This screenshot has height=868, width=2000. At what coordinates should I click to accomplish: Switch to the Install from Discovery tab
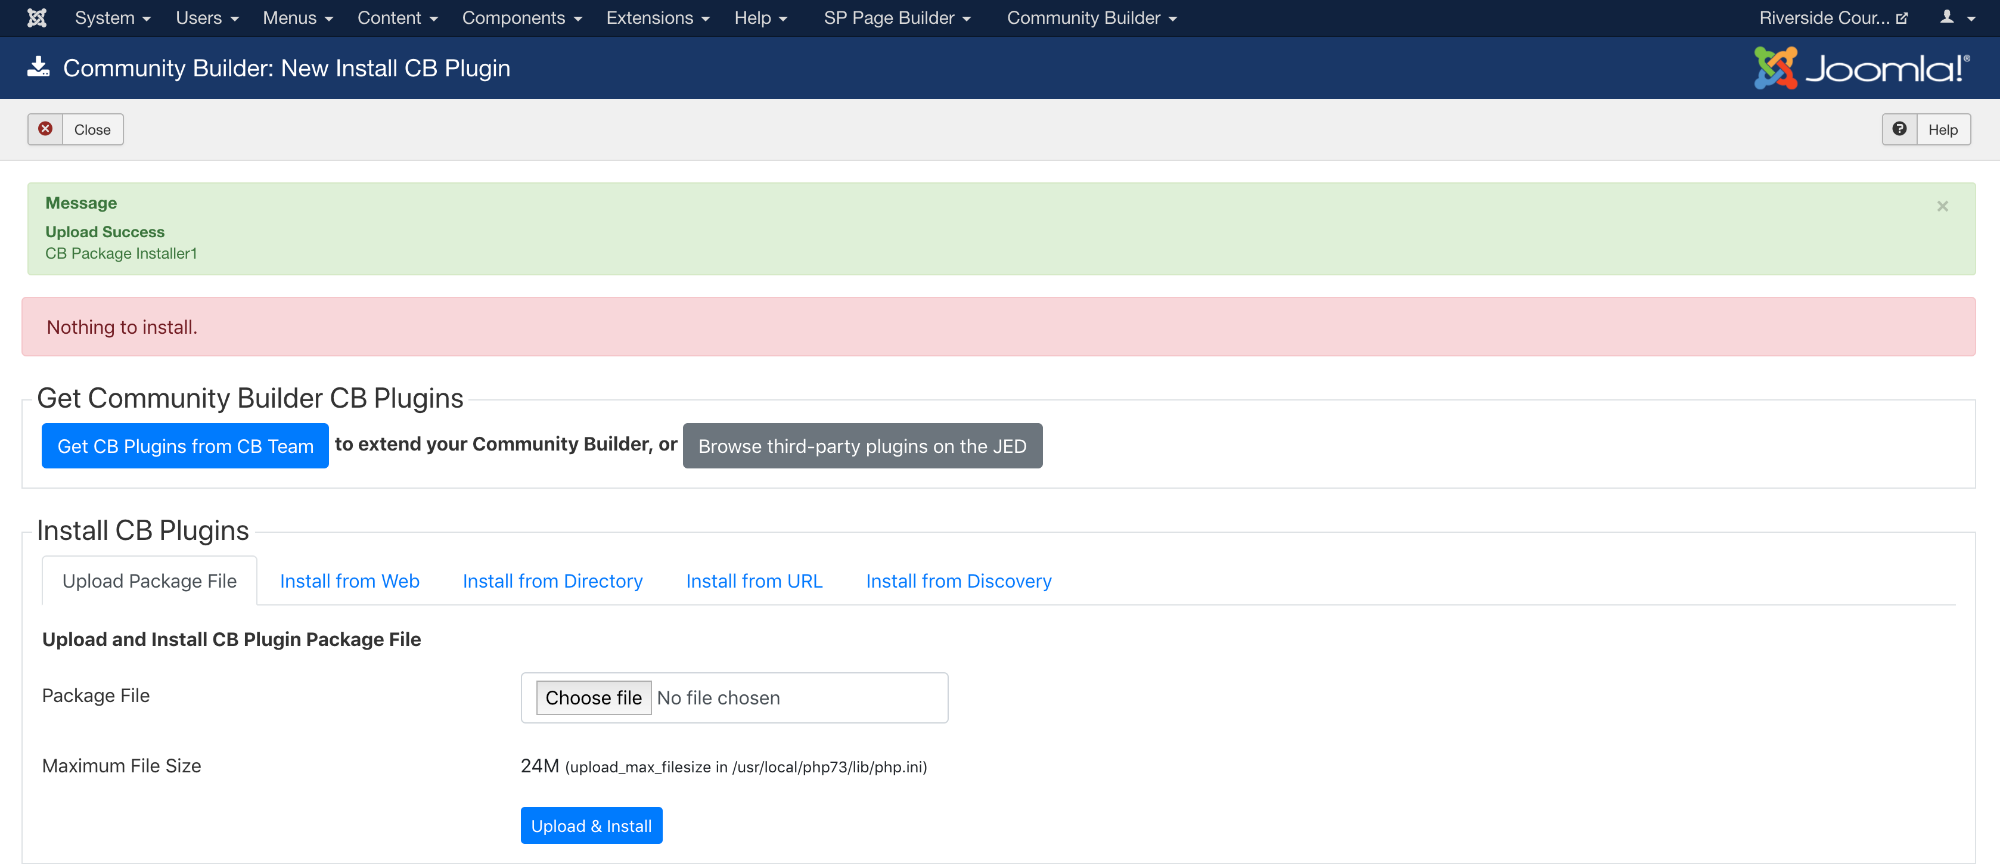coord(958,581)
